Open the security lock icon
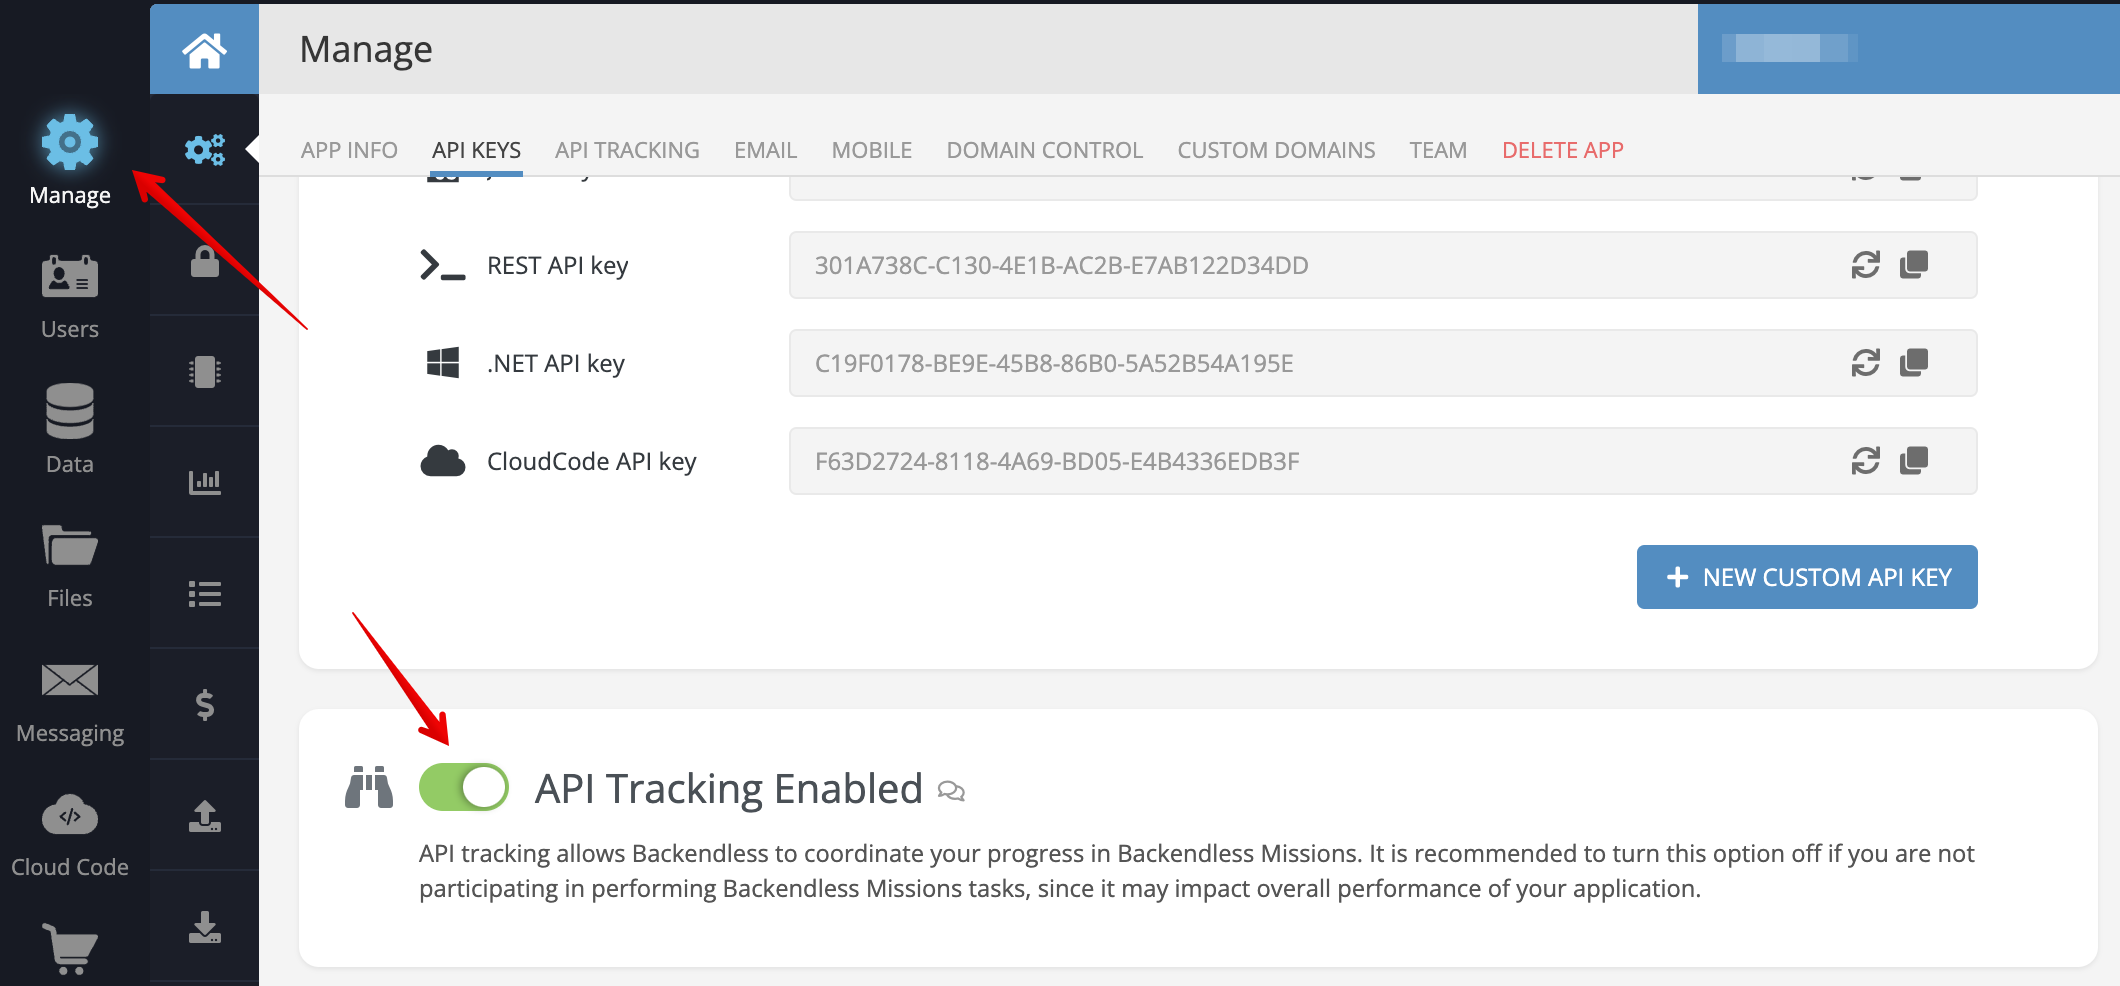 coord(204,261)
